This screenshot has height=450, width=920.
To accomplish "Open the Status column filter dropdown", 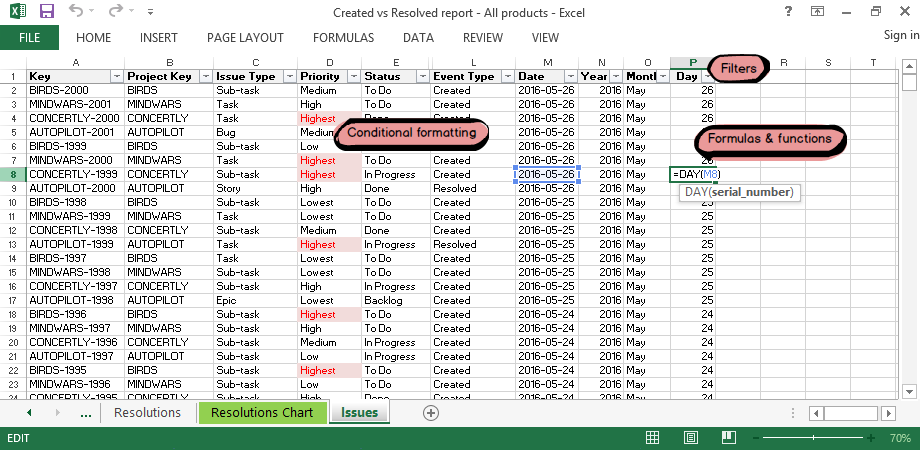I will click(422, 77).
